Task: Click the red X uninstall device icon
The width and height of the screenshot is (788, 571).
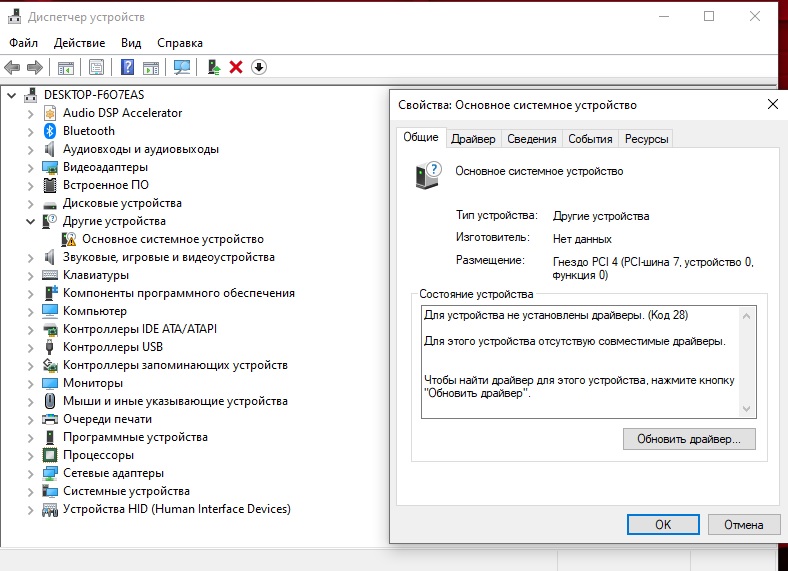Action: 236,67
